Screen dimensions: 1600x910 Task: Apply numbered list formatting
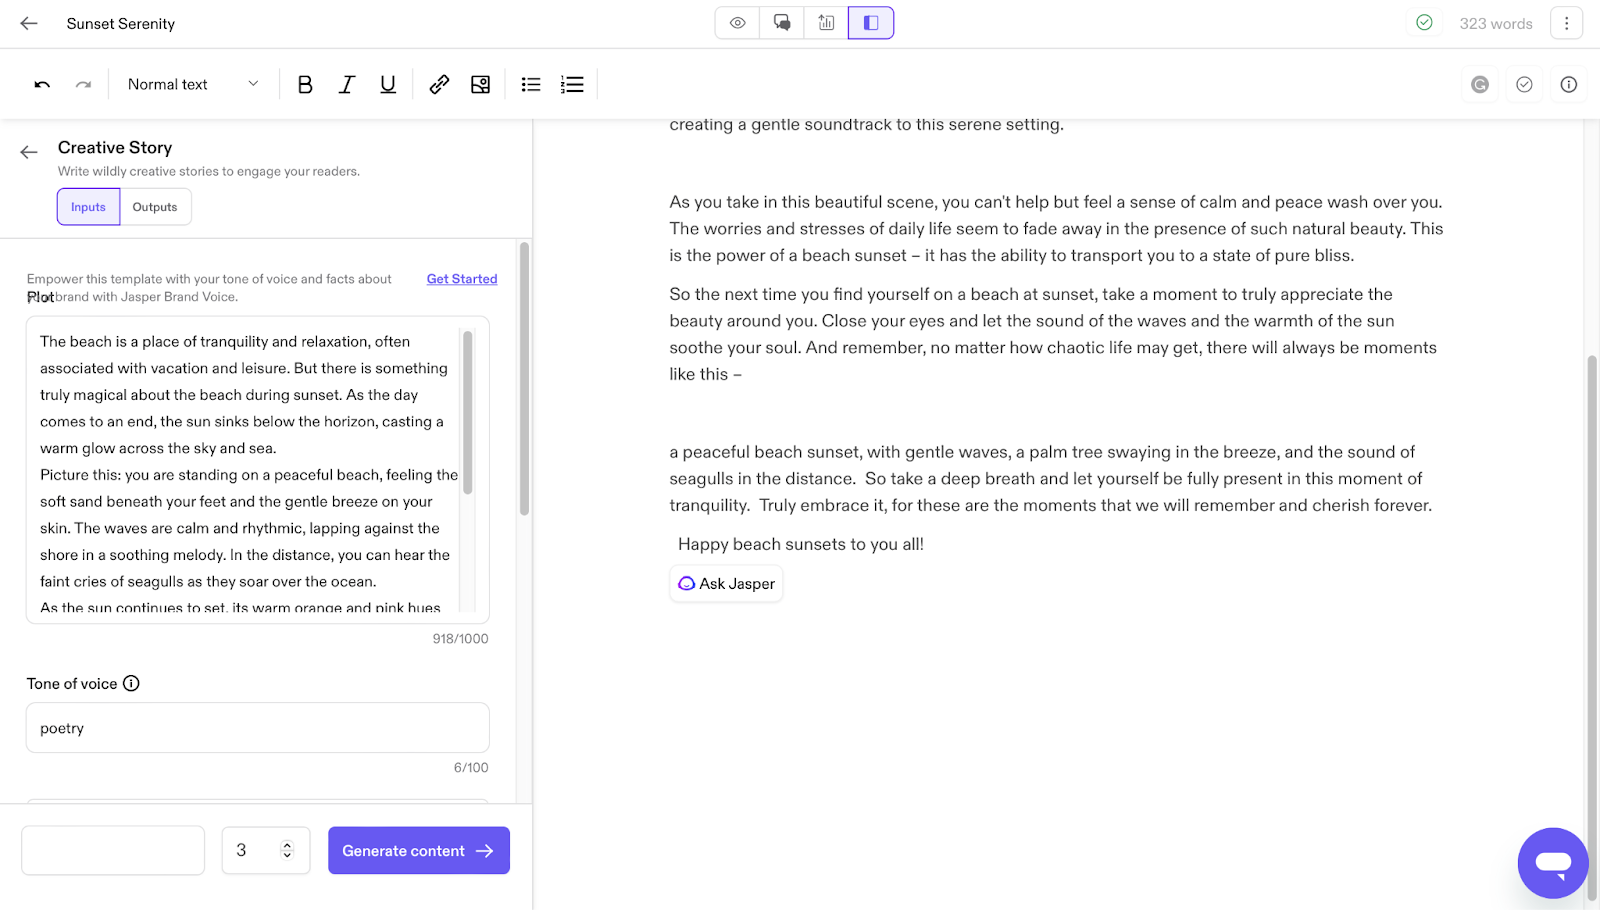[572, 85]
